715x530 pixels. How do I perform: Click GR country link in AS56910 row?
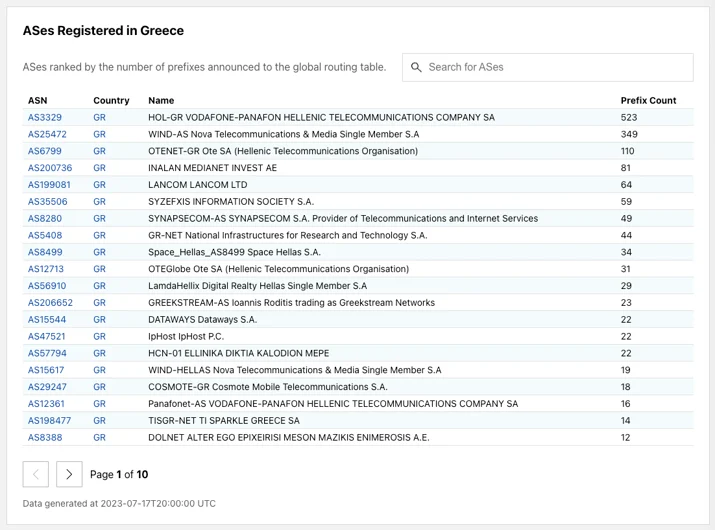point(99,286)
